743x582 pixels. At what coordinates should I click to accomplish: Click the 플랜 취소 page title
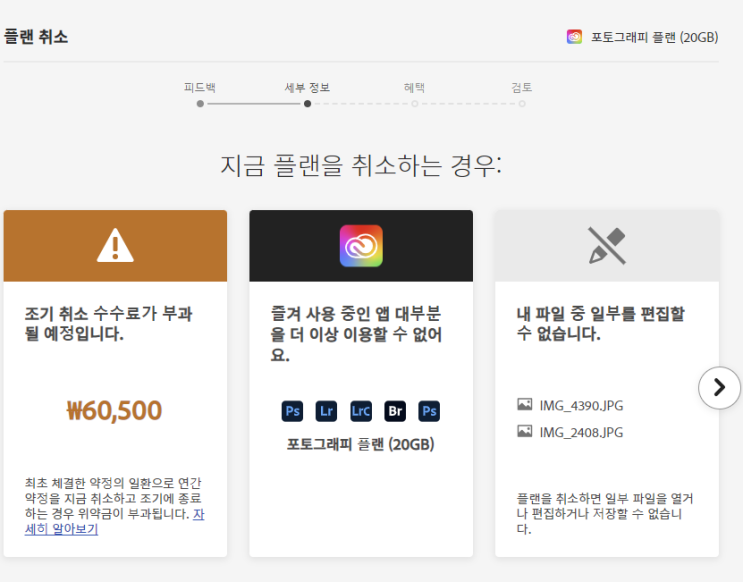36,36
